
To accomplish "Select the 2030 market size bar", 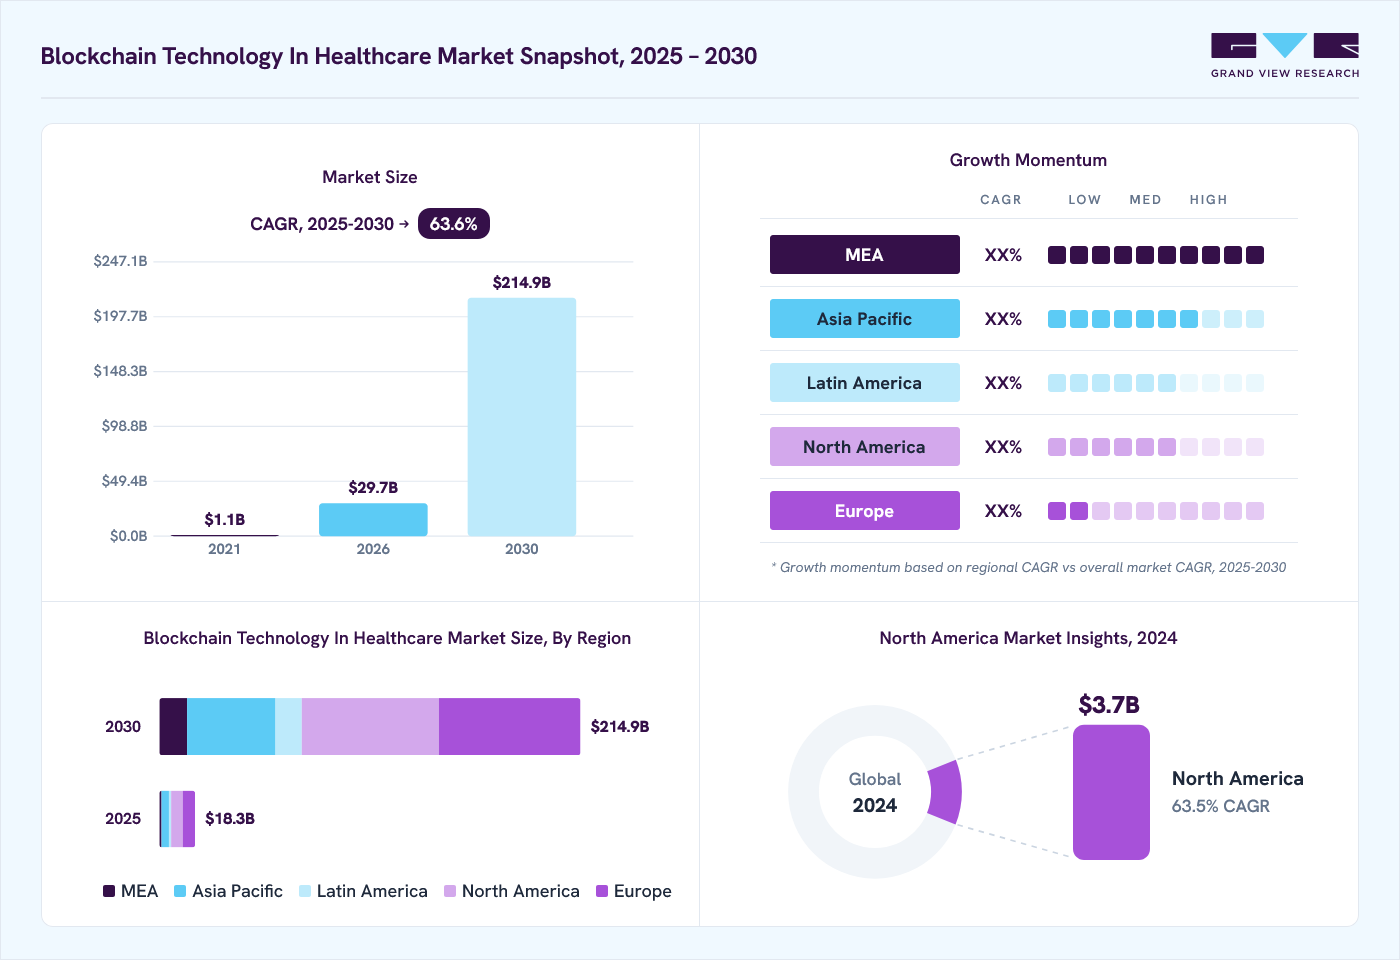I will [522, 417].
